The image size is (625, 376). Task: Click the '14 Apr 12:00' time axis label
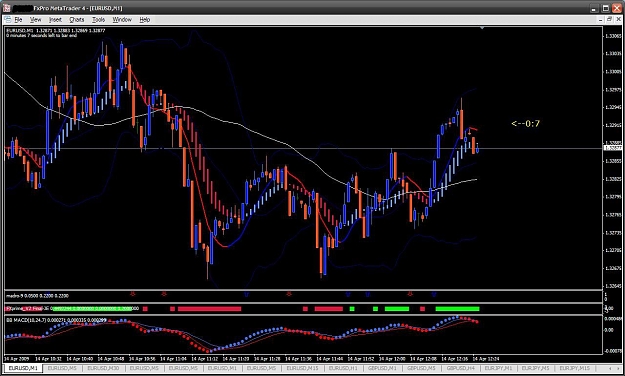392,358
